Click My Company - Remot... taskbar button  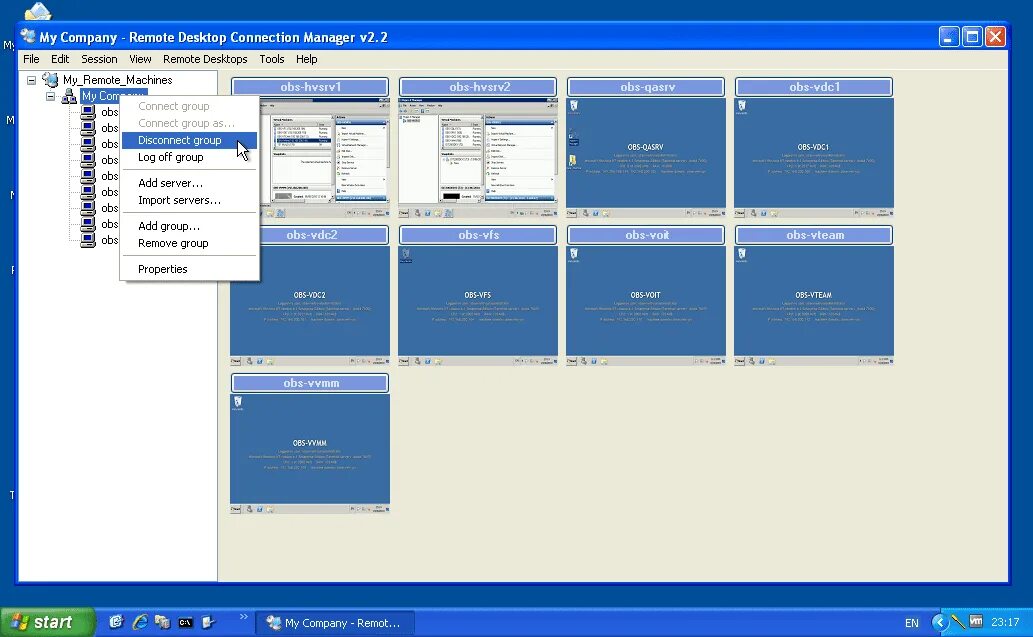335,623
